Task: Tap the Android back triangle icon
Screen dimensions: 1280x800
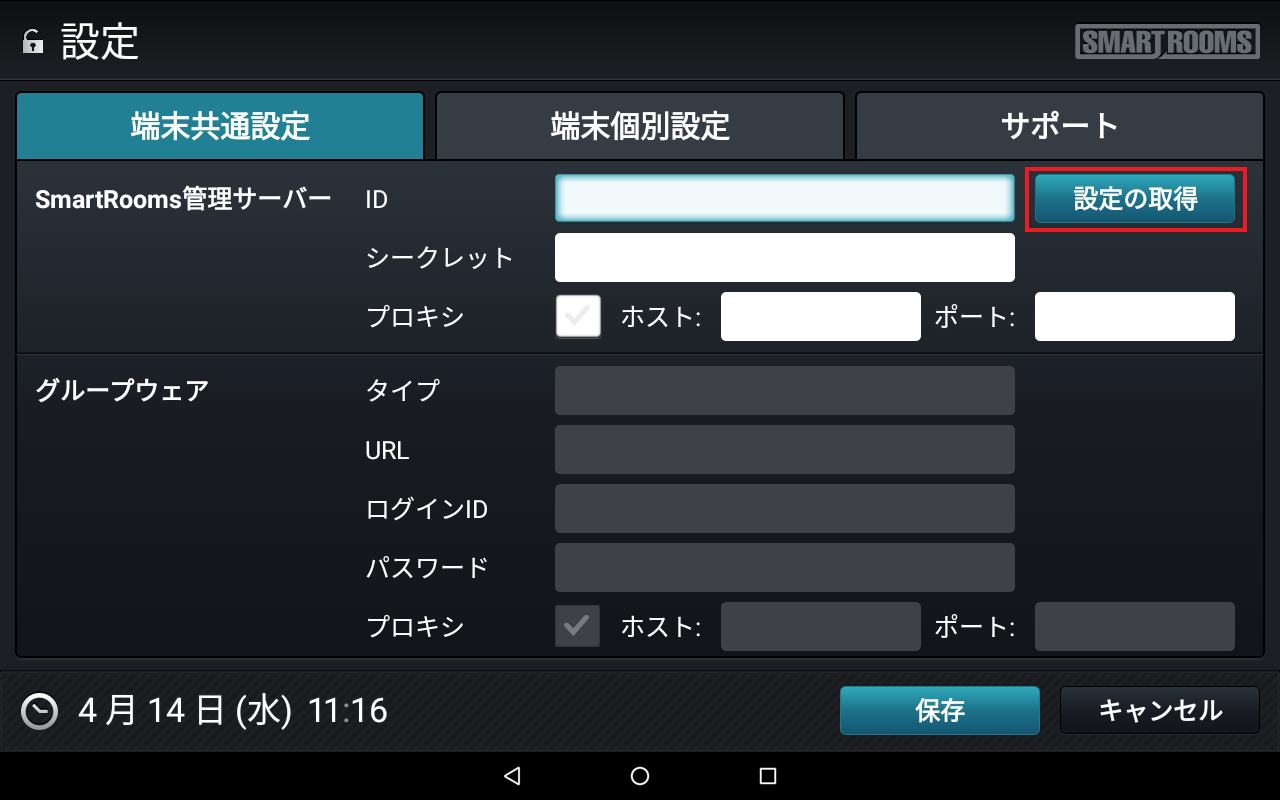Action: tap(512, 776)
